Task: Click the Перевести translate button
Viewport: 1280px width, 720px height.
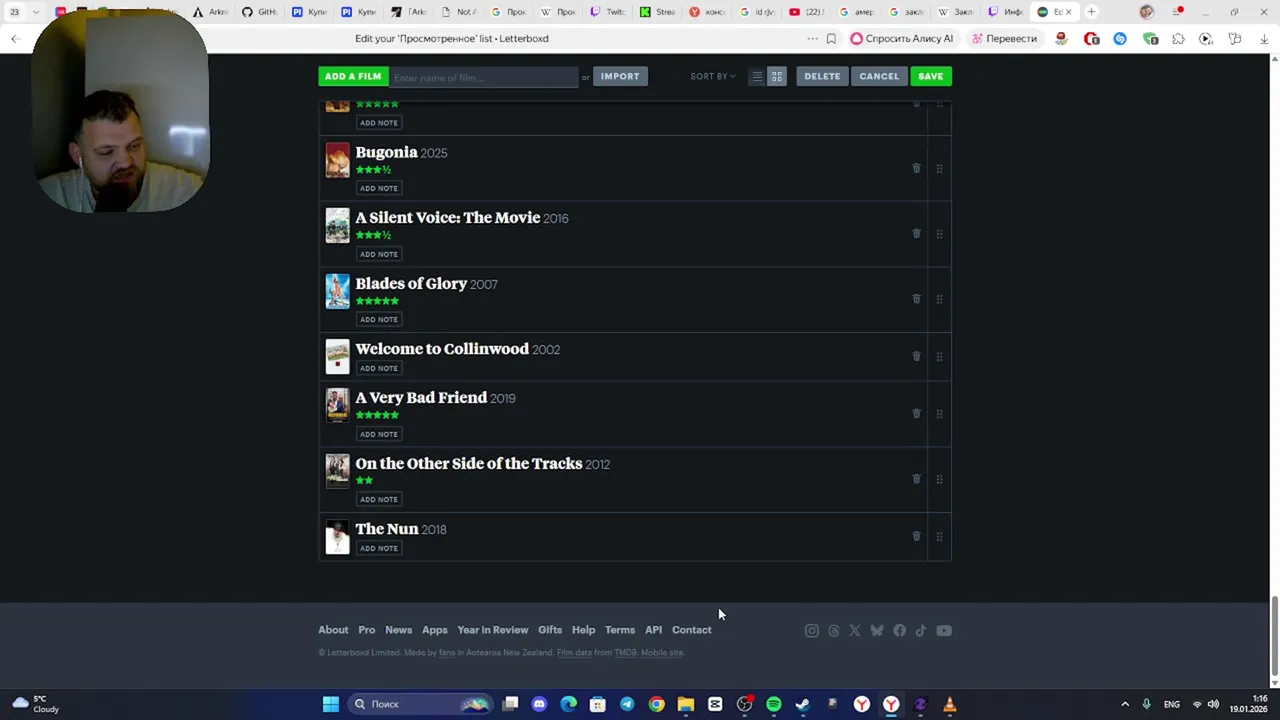Action: tap(1004, 39)
